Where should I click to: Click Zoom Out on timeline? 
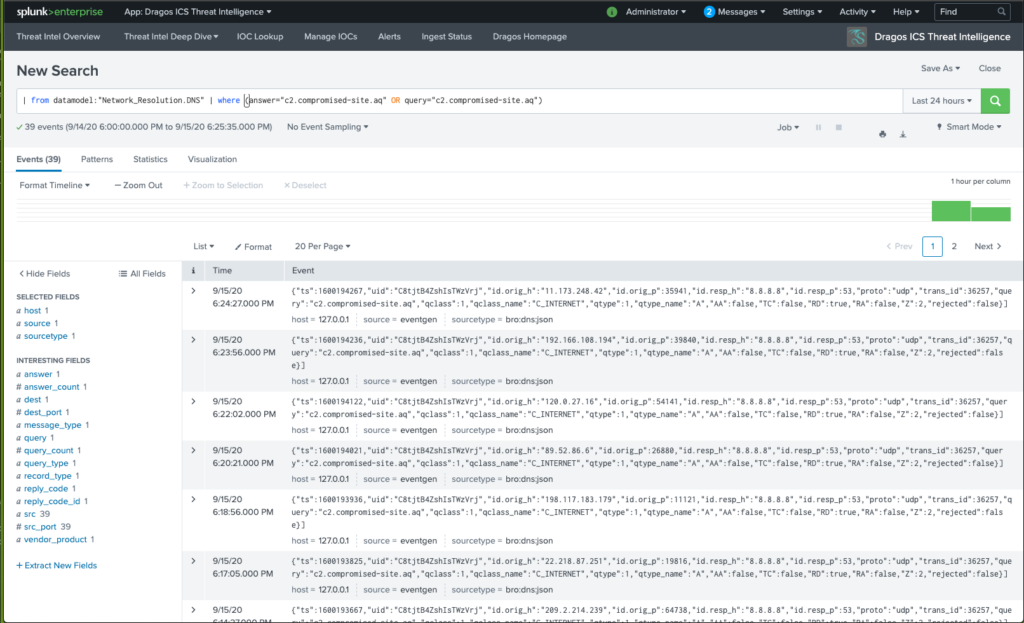(138, 185)
